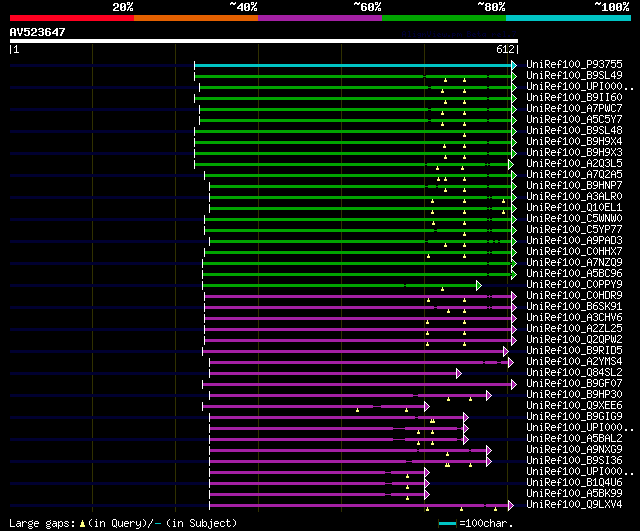This screenshot has width=640, height=531.
Task: Choose the UniRef100_A3ALR0 label
Action: pos(574,197)
